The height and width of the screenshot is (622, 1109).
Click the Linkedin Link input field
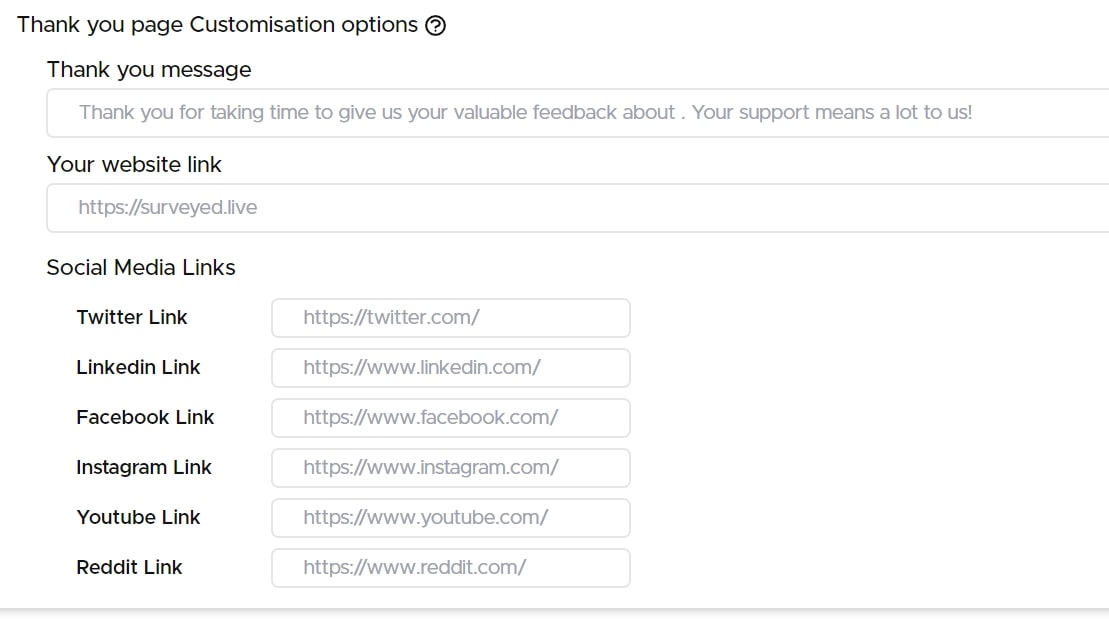[x=450, y=367]
